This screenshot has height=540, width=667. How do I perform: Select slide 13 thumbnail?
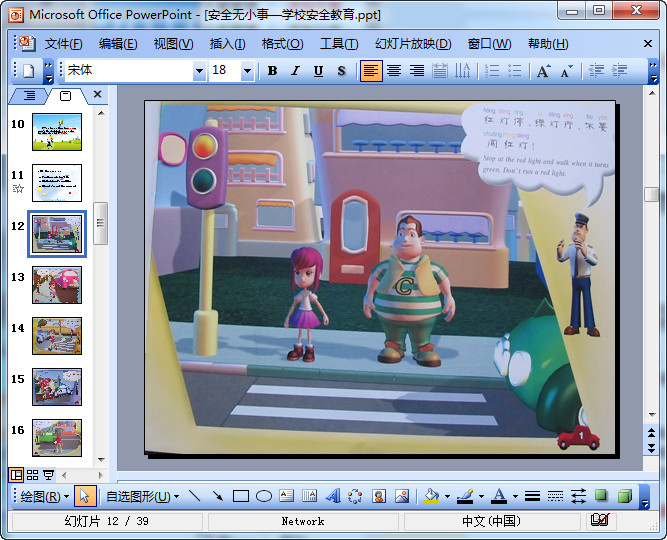(x=57, y=285)
